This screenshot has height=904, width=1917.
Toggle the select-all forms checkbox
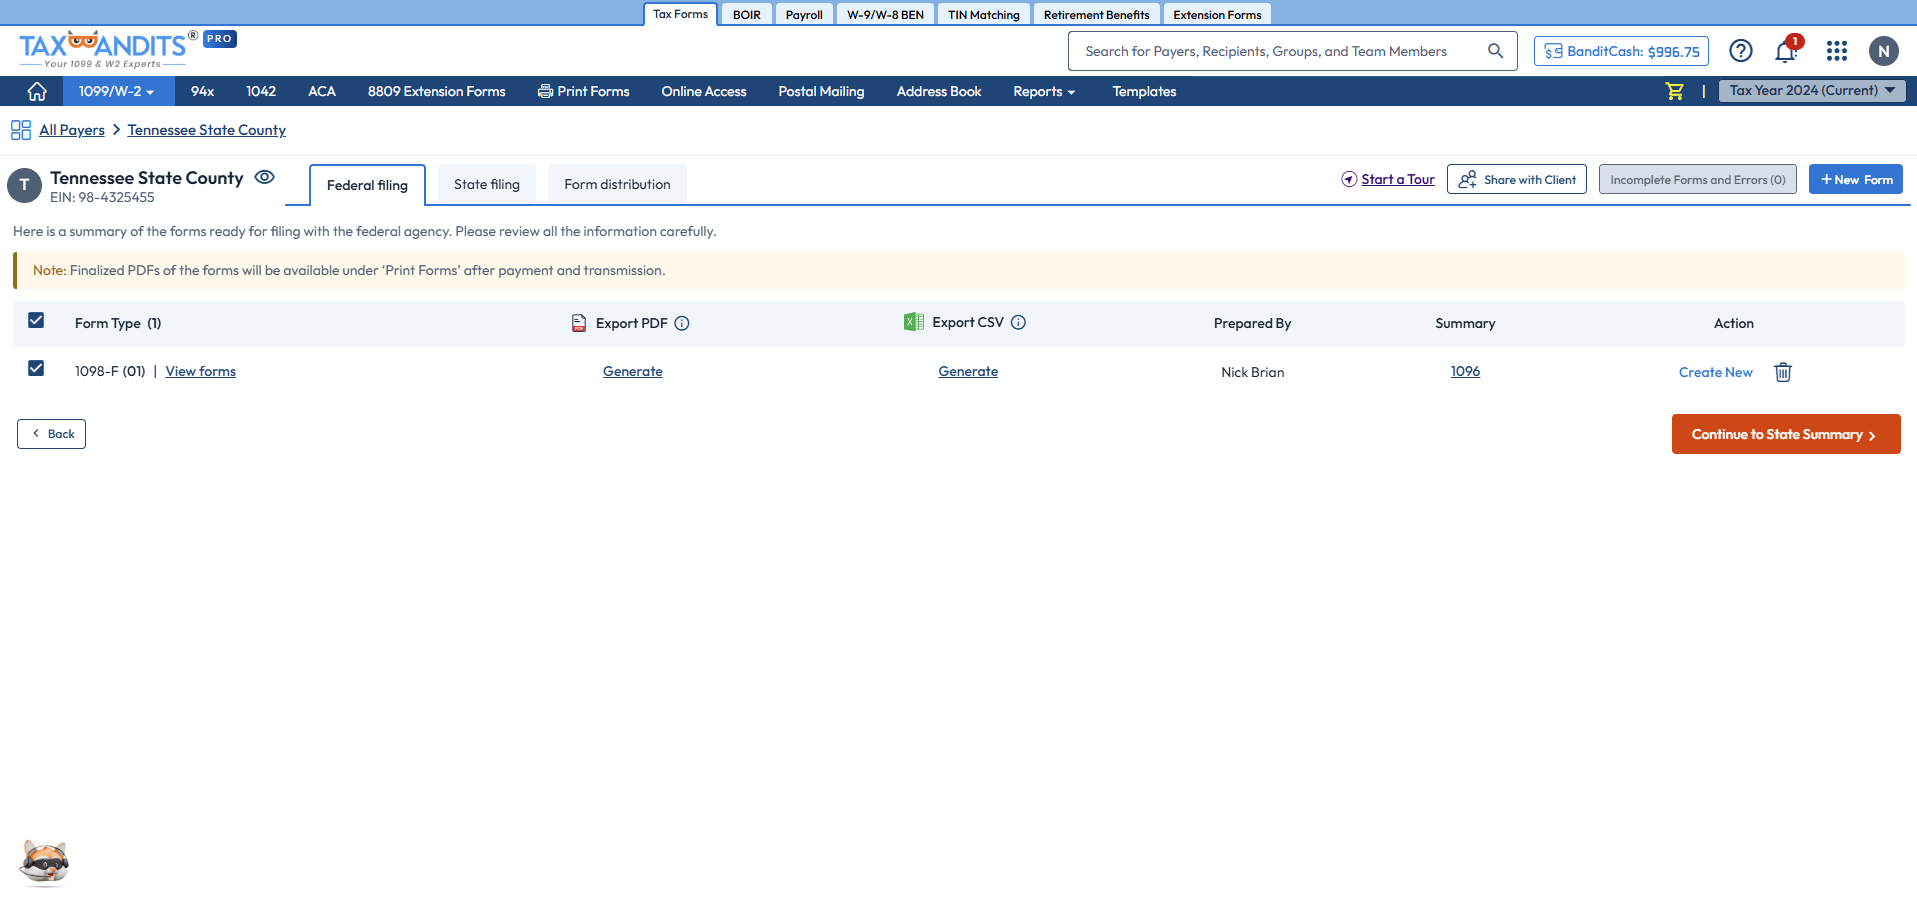click(36, 320)
